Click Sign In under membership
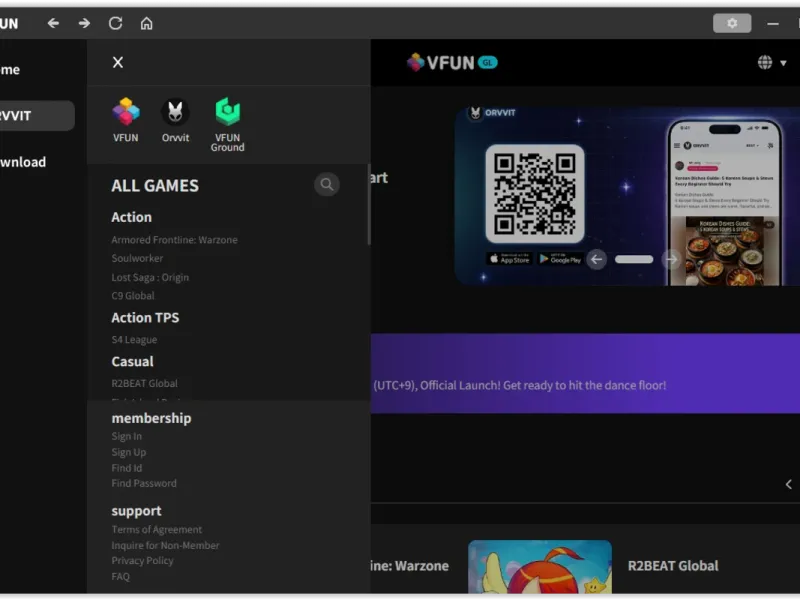 (x=127, y=436)
